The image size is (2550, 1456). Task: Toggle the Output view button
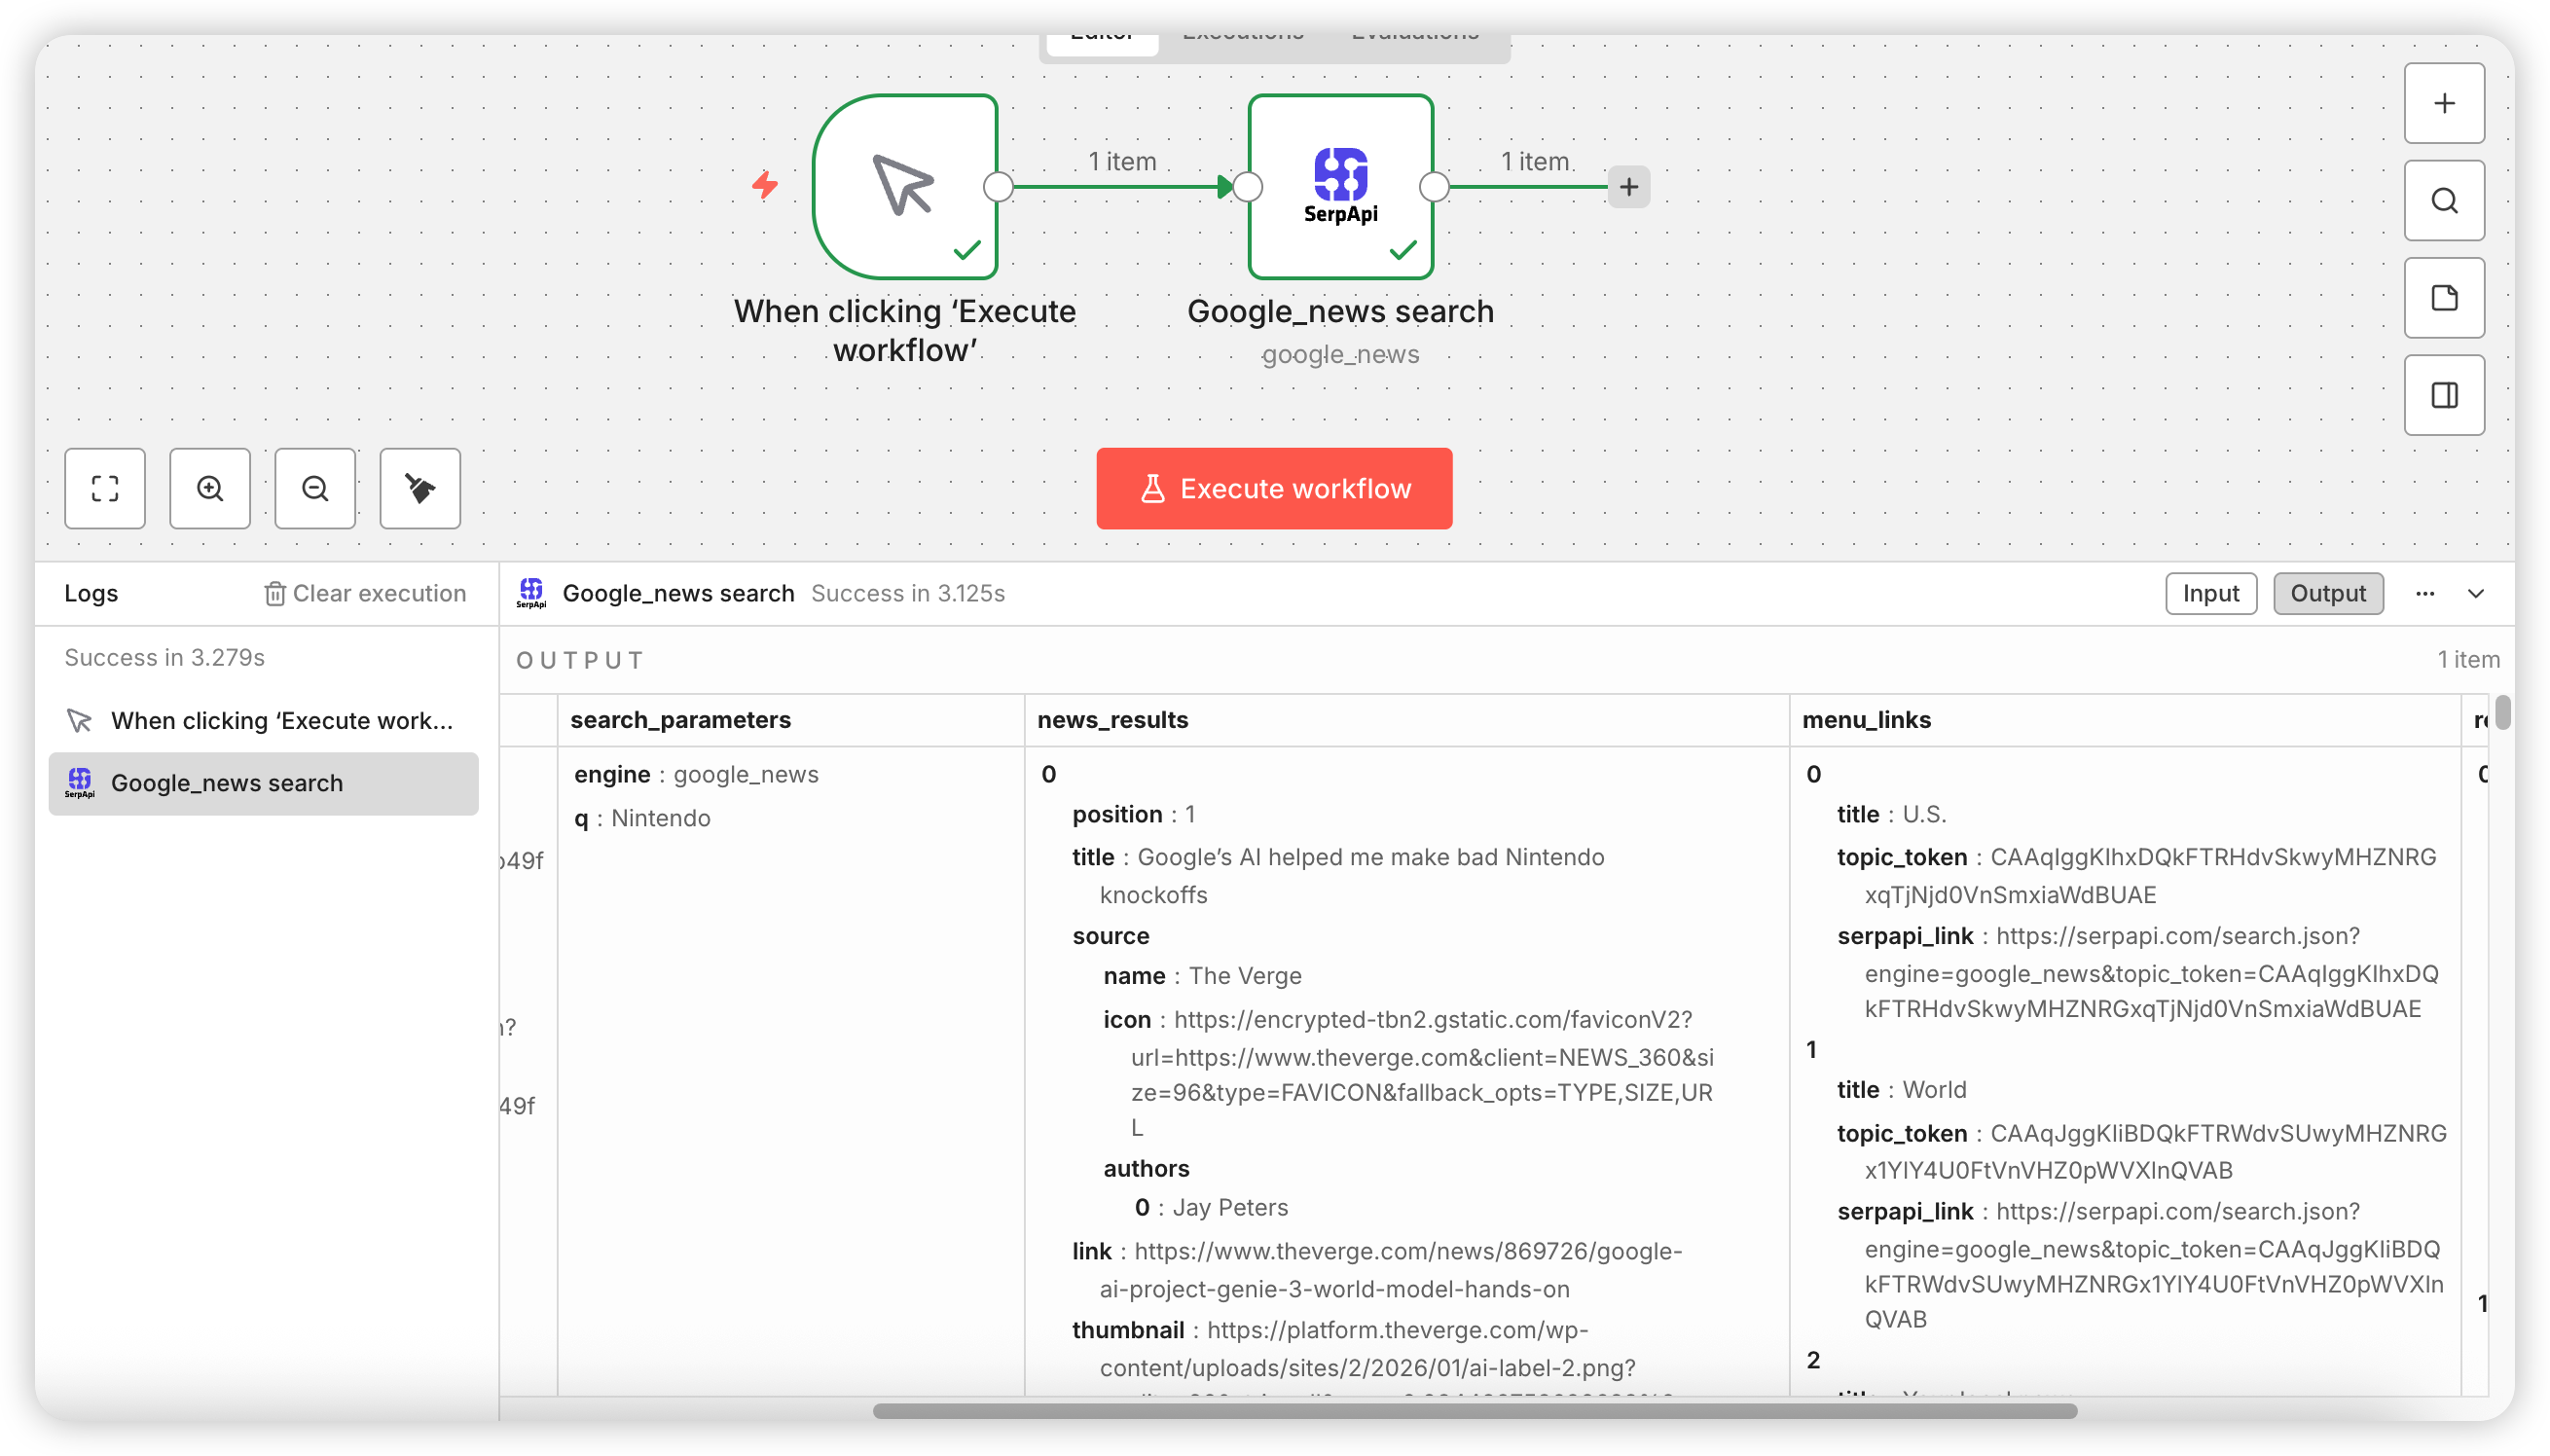point(2327,593)
